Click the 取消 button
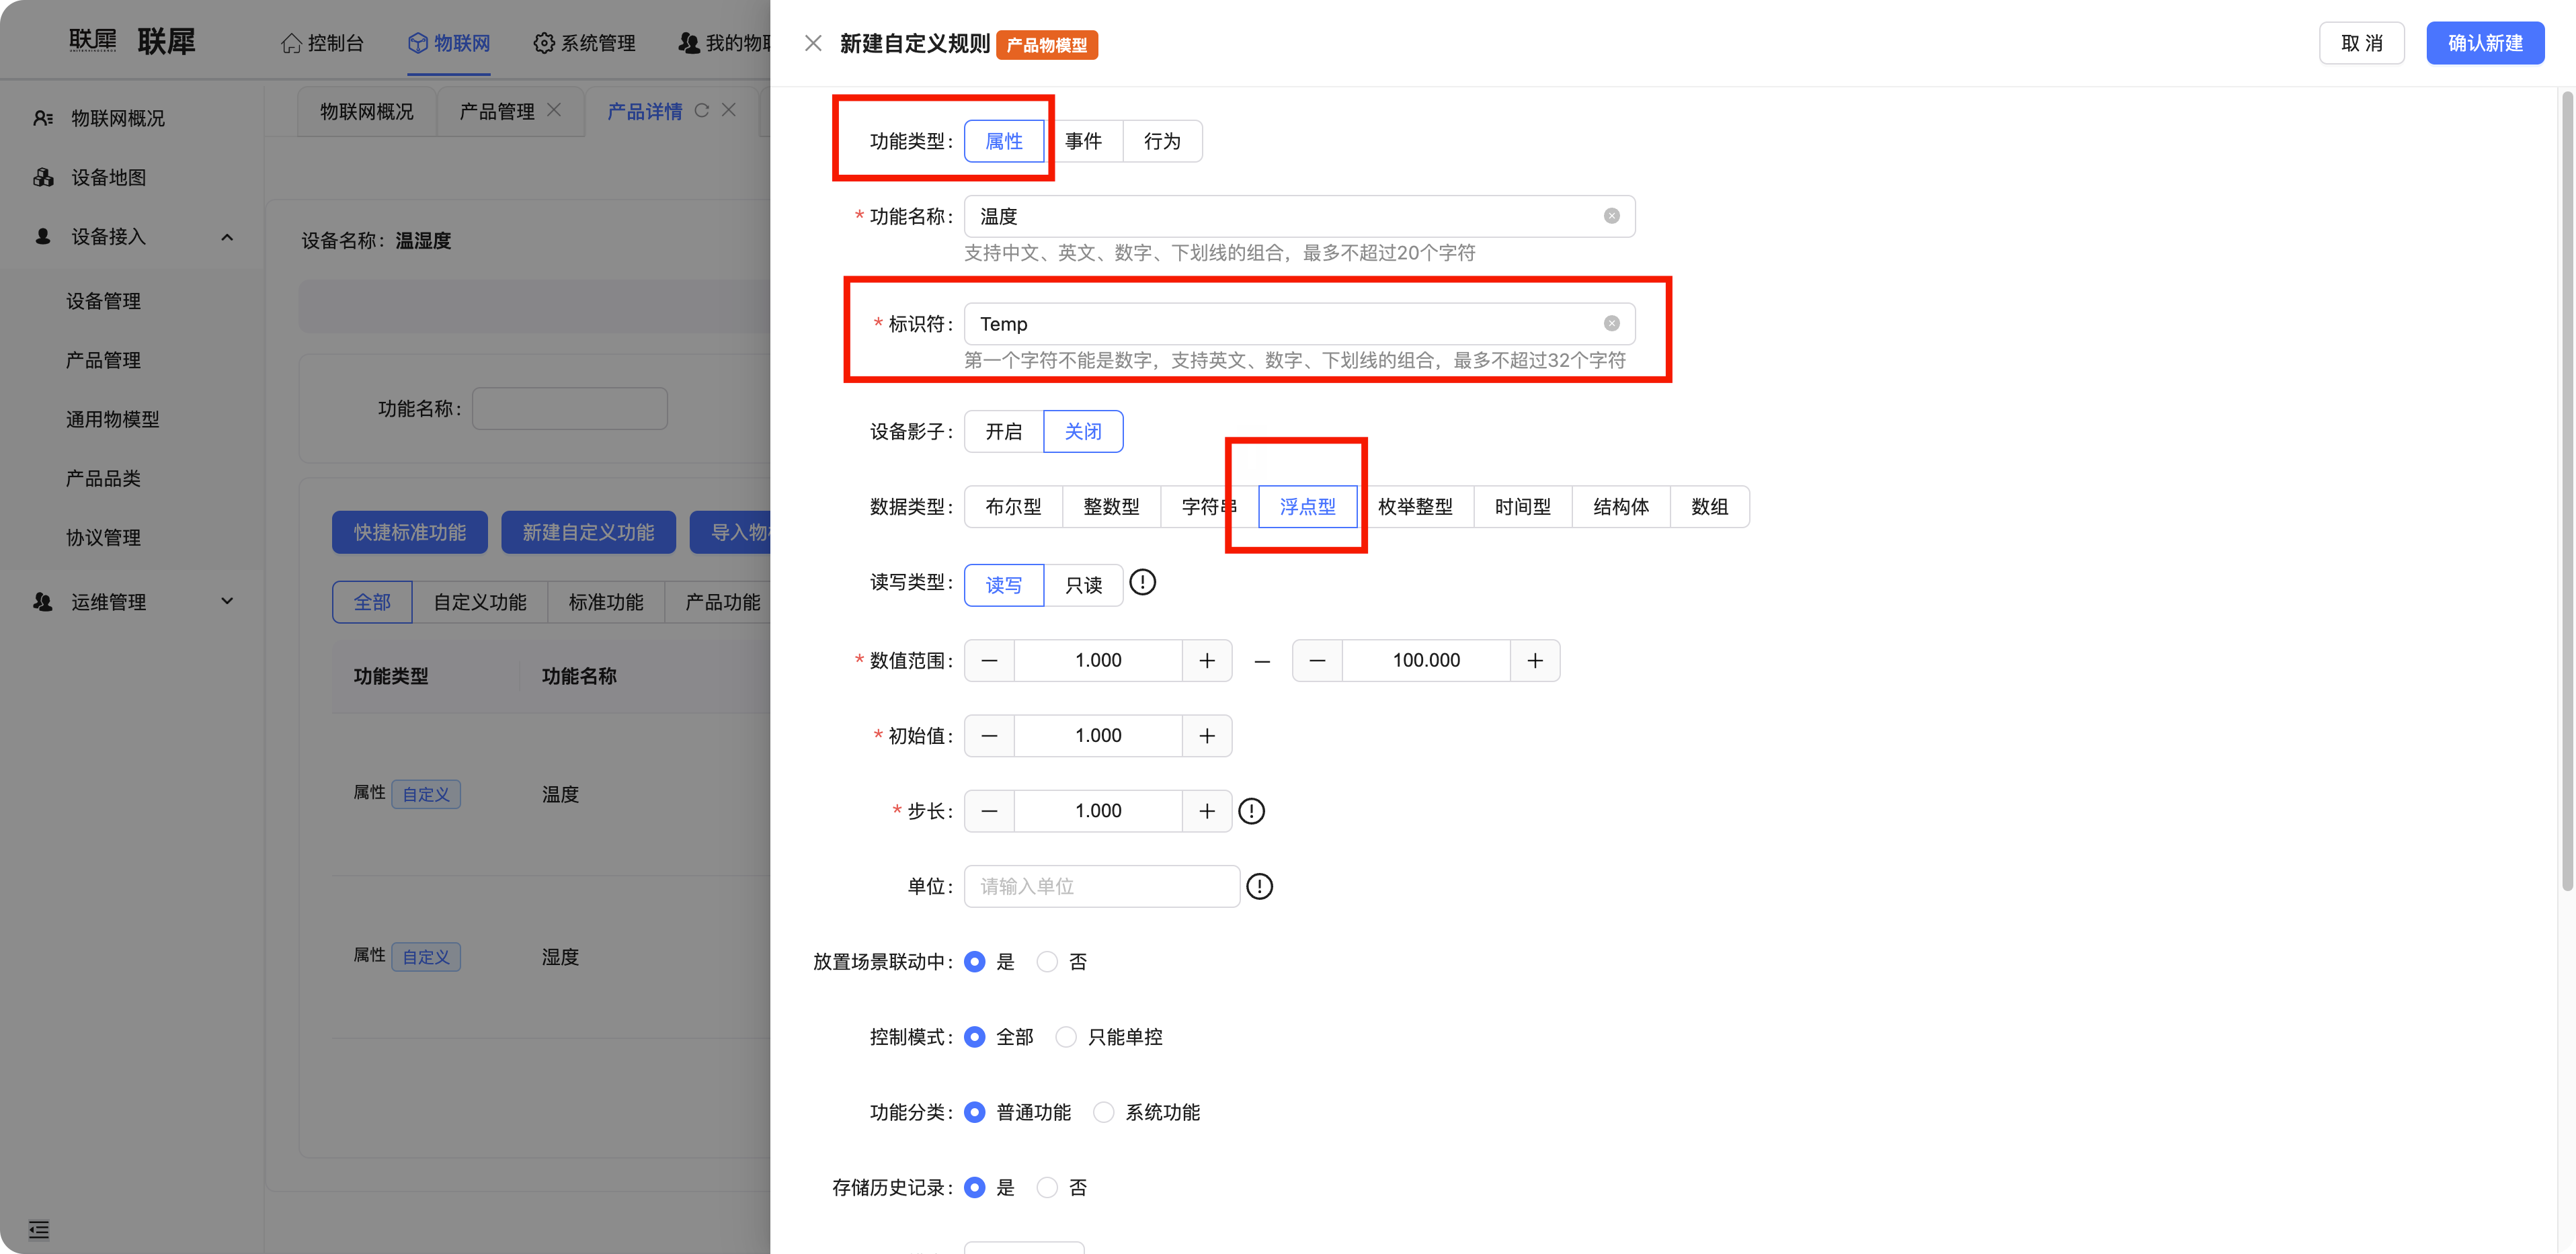This screenshot has width=2576, height=1254. [x=2361, y=43]
